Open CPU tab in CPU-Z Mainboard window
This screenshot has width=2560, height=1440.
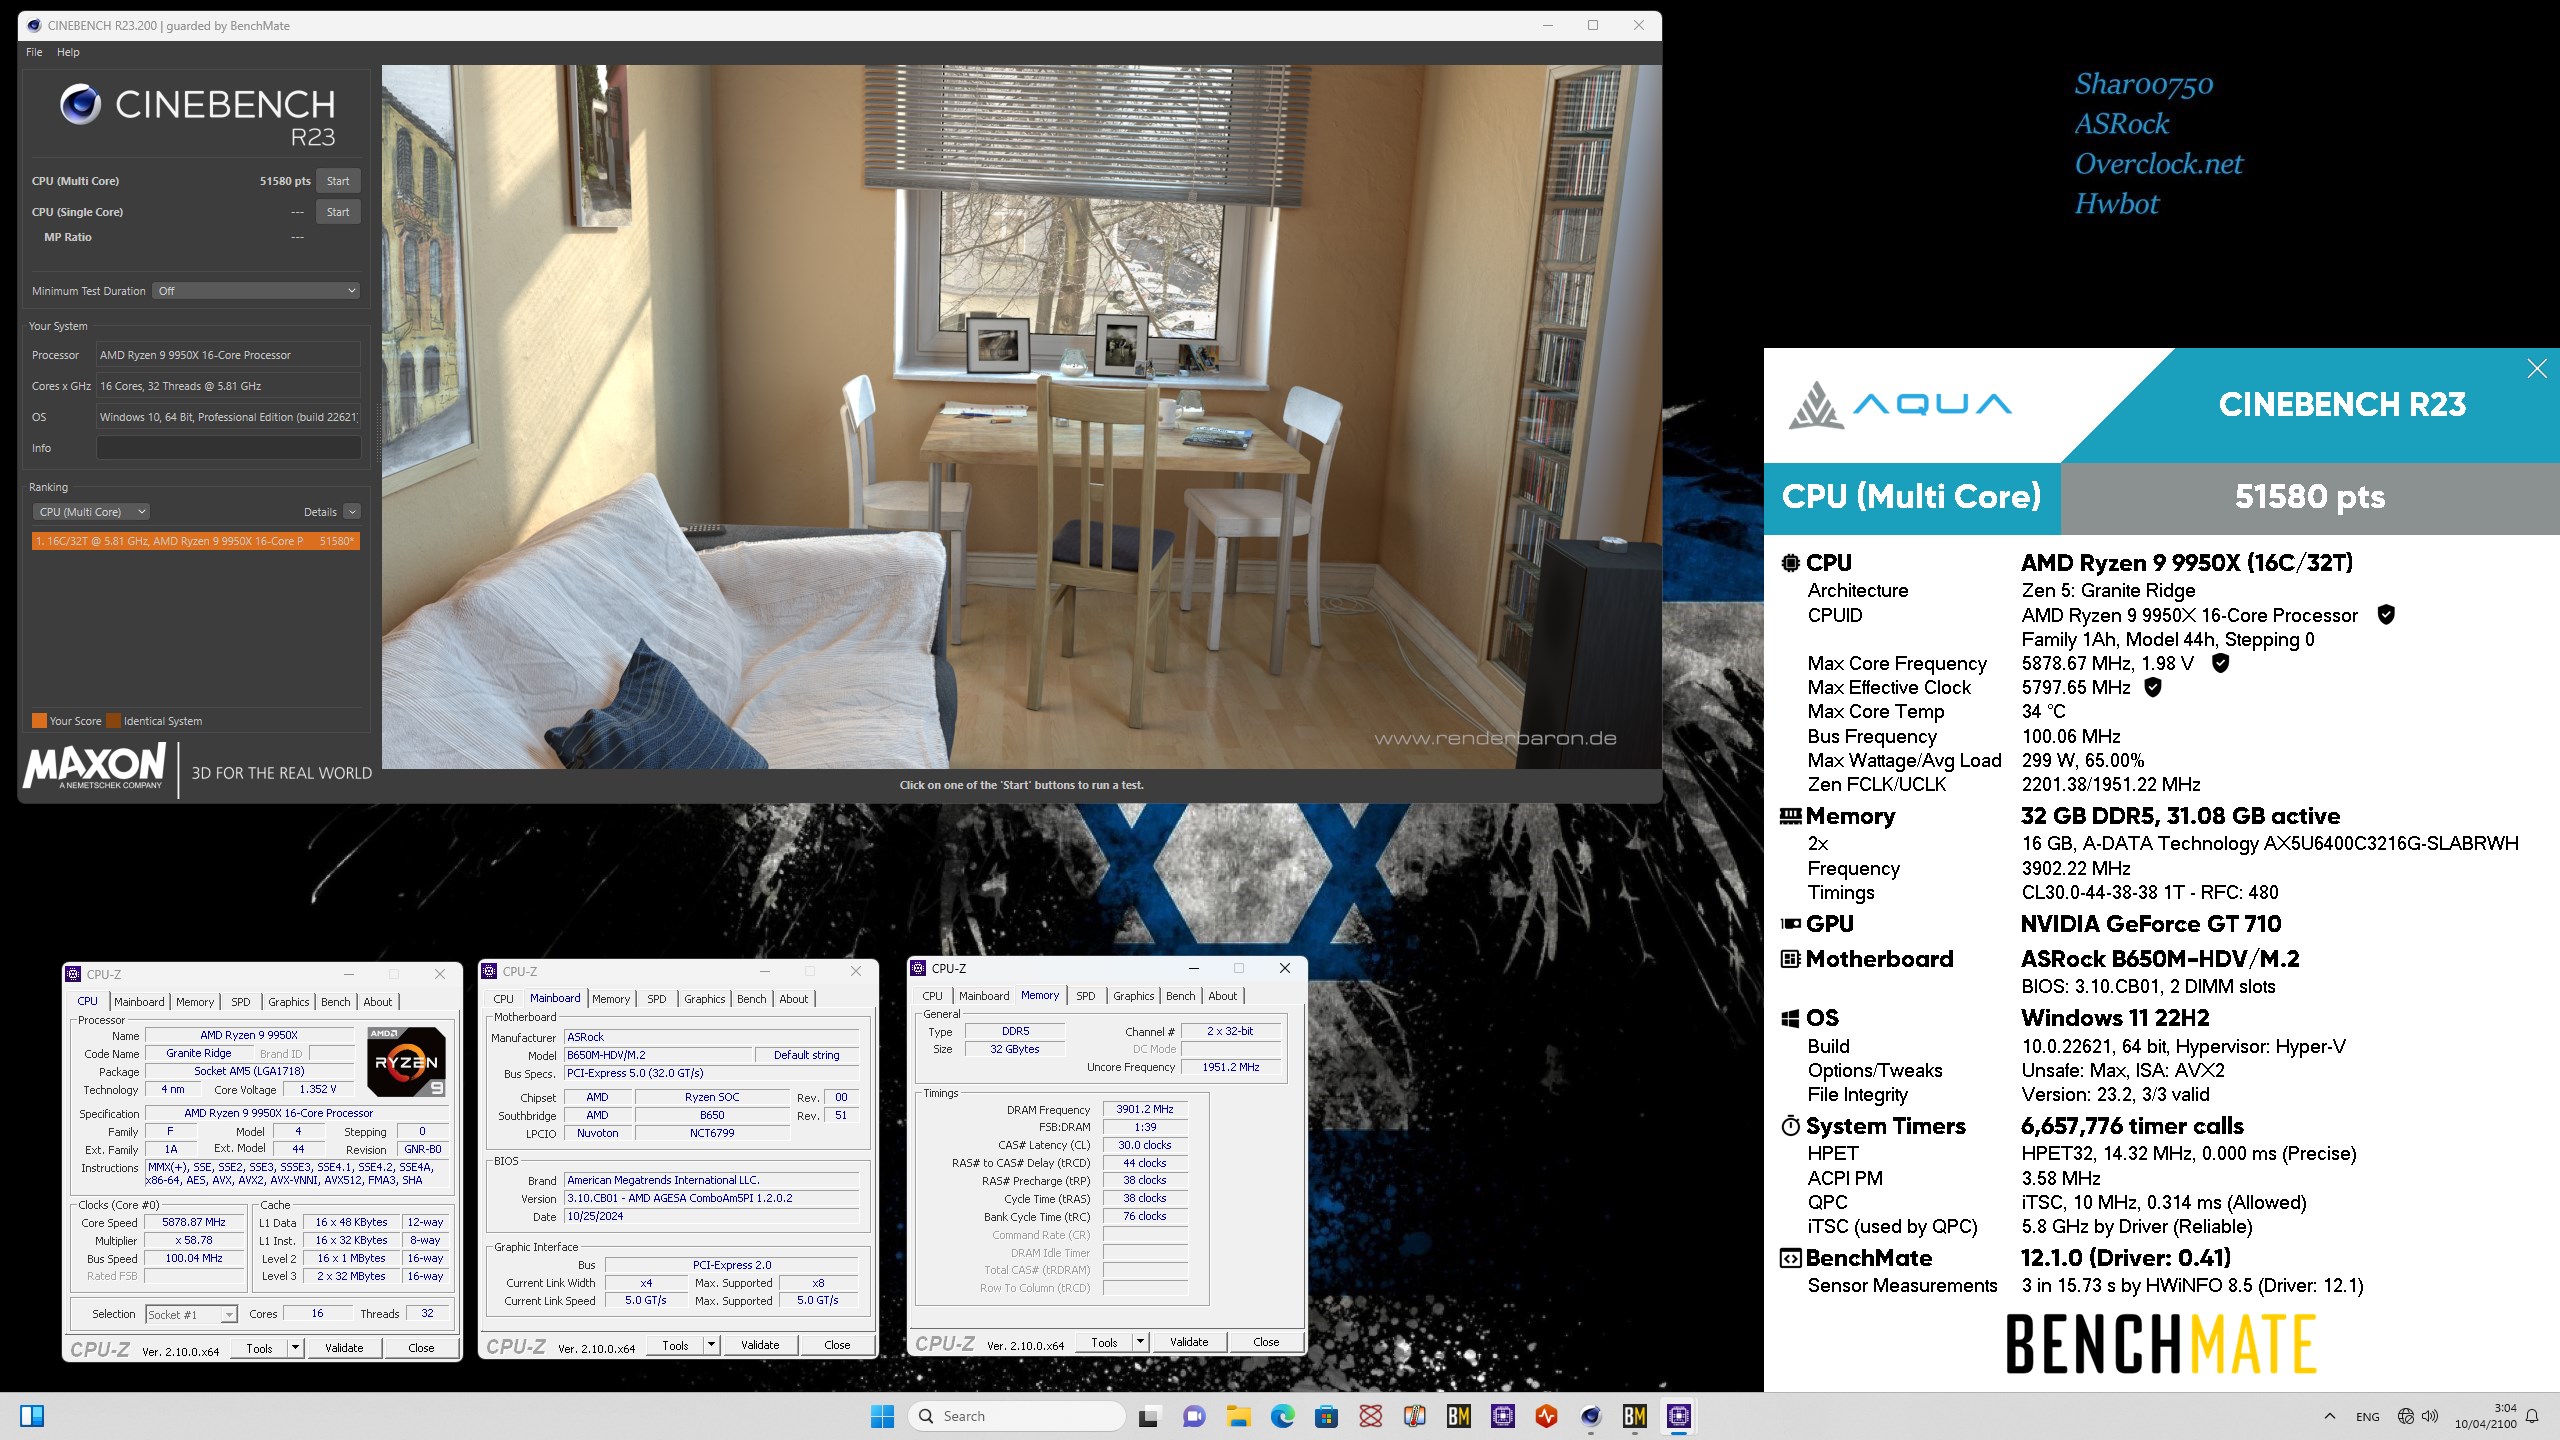tap(504, 999)
